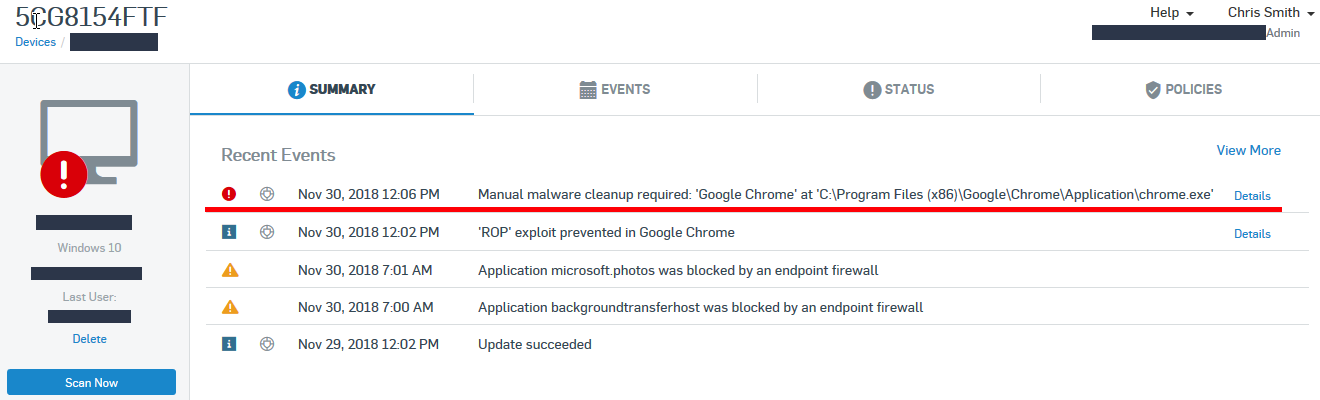Click the Delete link under Last User
Image resolution: width=1320 pixels, height=400 pixels.
(x=89, y=339)
